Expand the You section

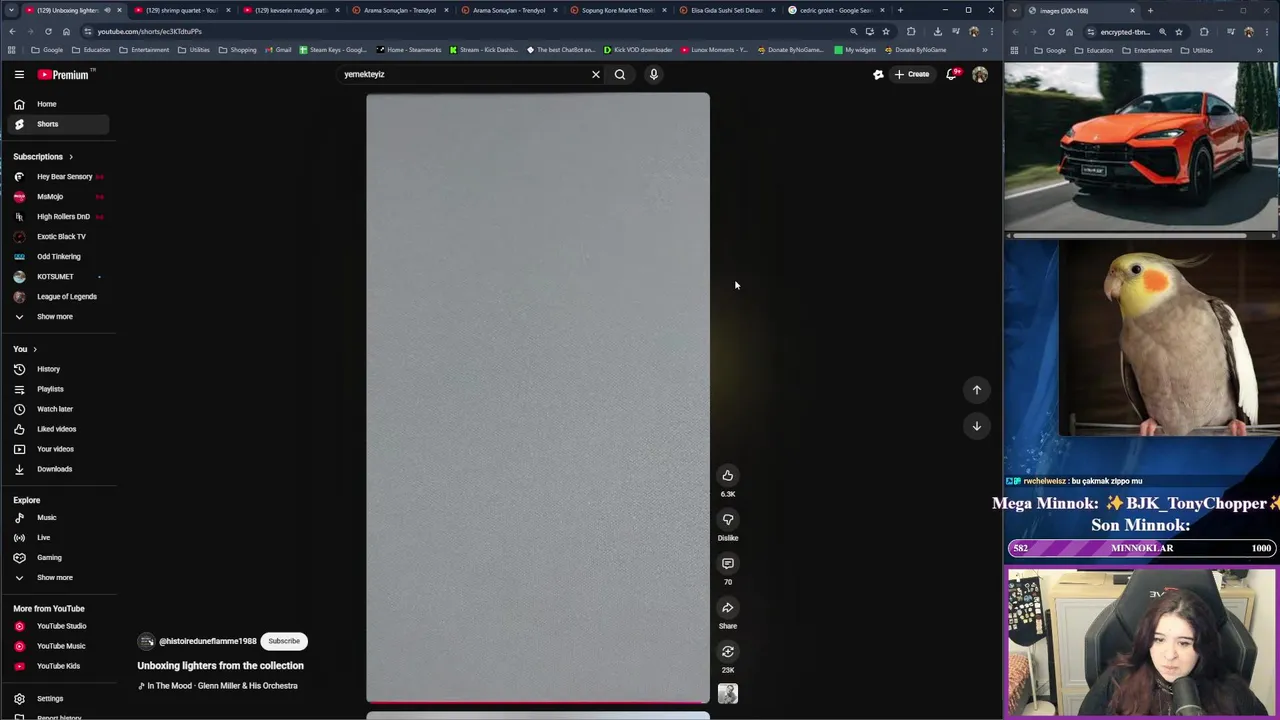coord(25,349)
